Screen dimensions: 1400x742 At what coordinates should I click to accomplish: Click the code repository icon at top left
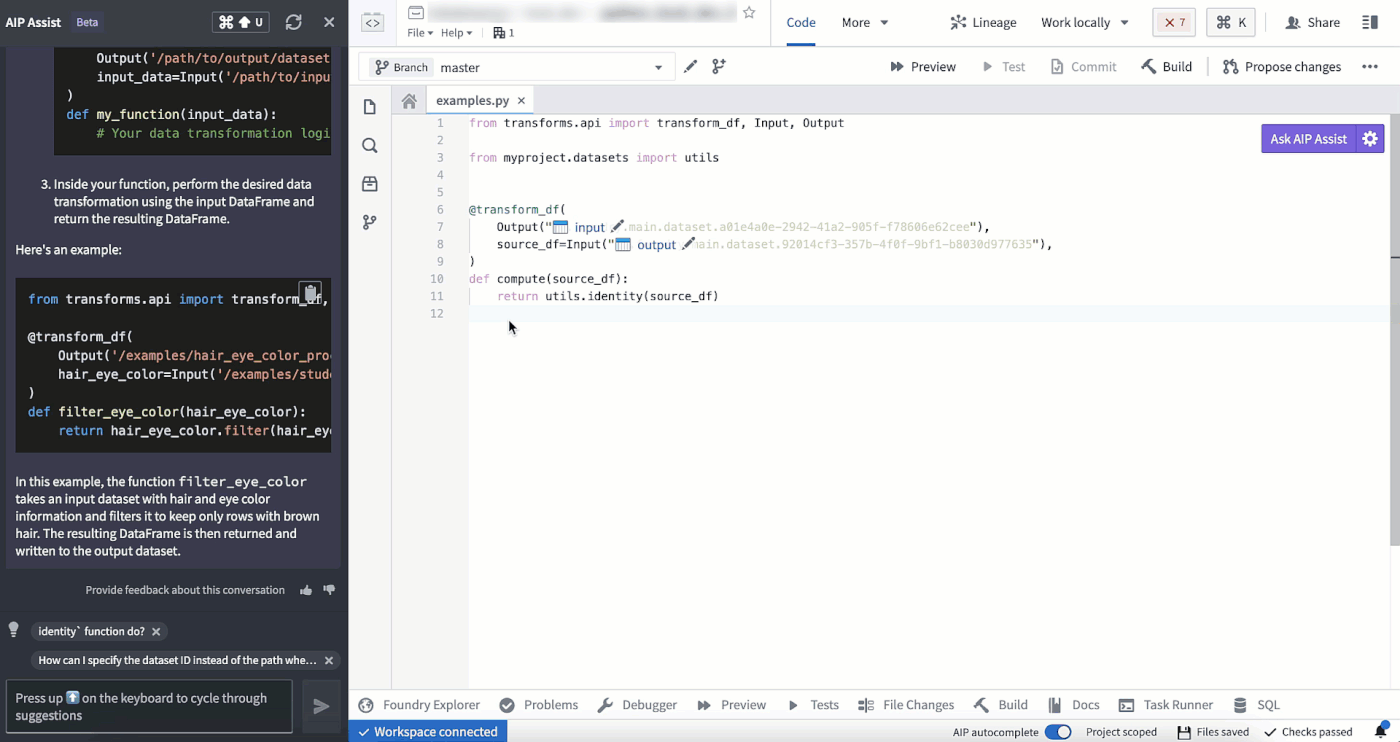point(372,22)
